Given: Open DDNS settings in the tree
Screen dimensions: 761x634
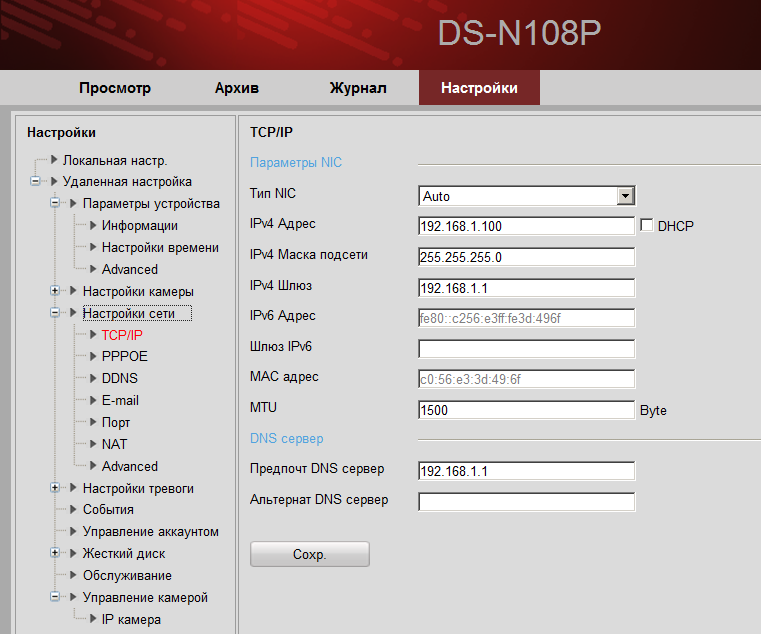Looking at the screenshot, I should (x=120, y=378).
